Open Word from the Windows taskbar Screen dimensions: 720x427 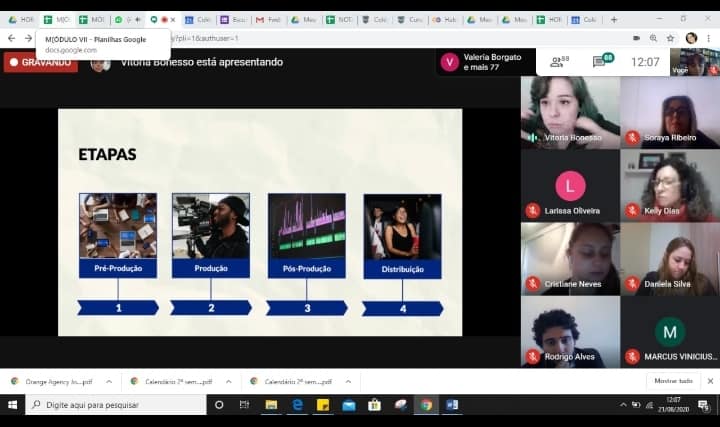pos(452,405)
